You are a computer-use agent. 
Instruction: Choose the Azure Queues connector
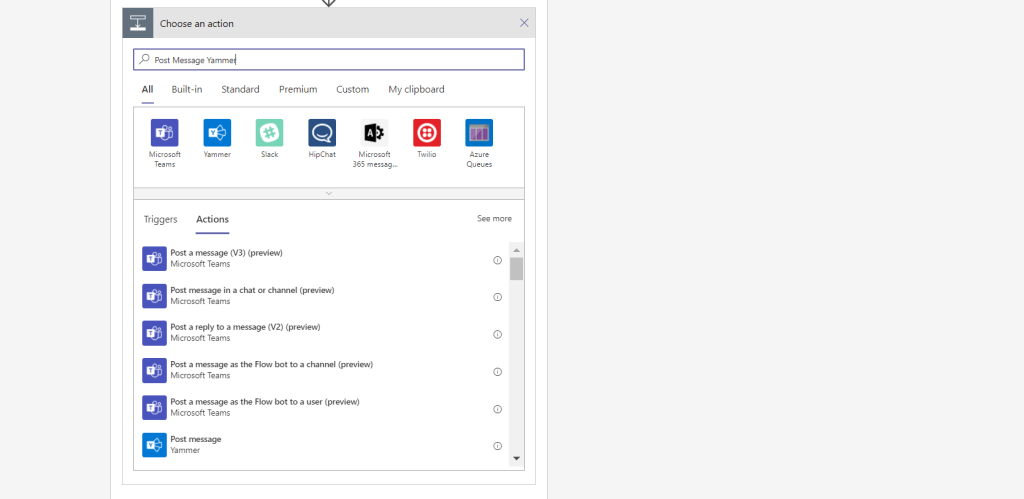pos(479,133)
